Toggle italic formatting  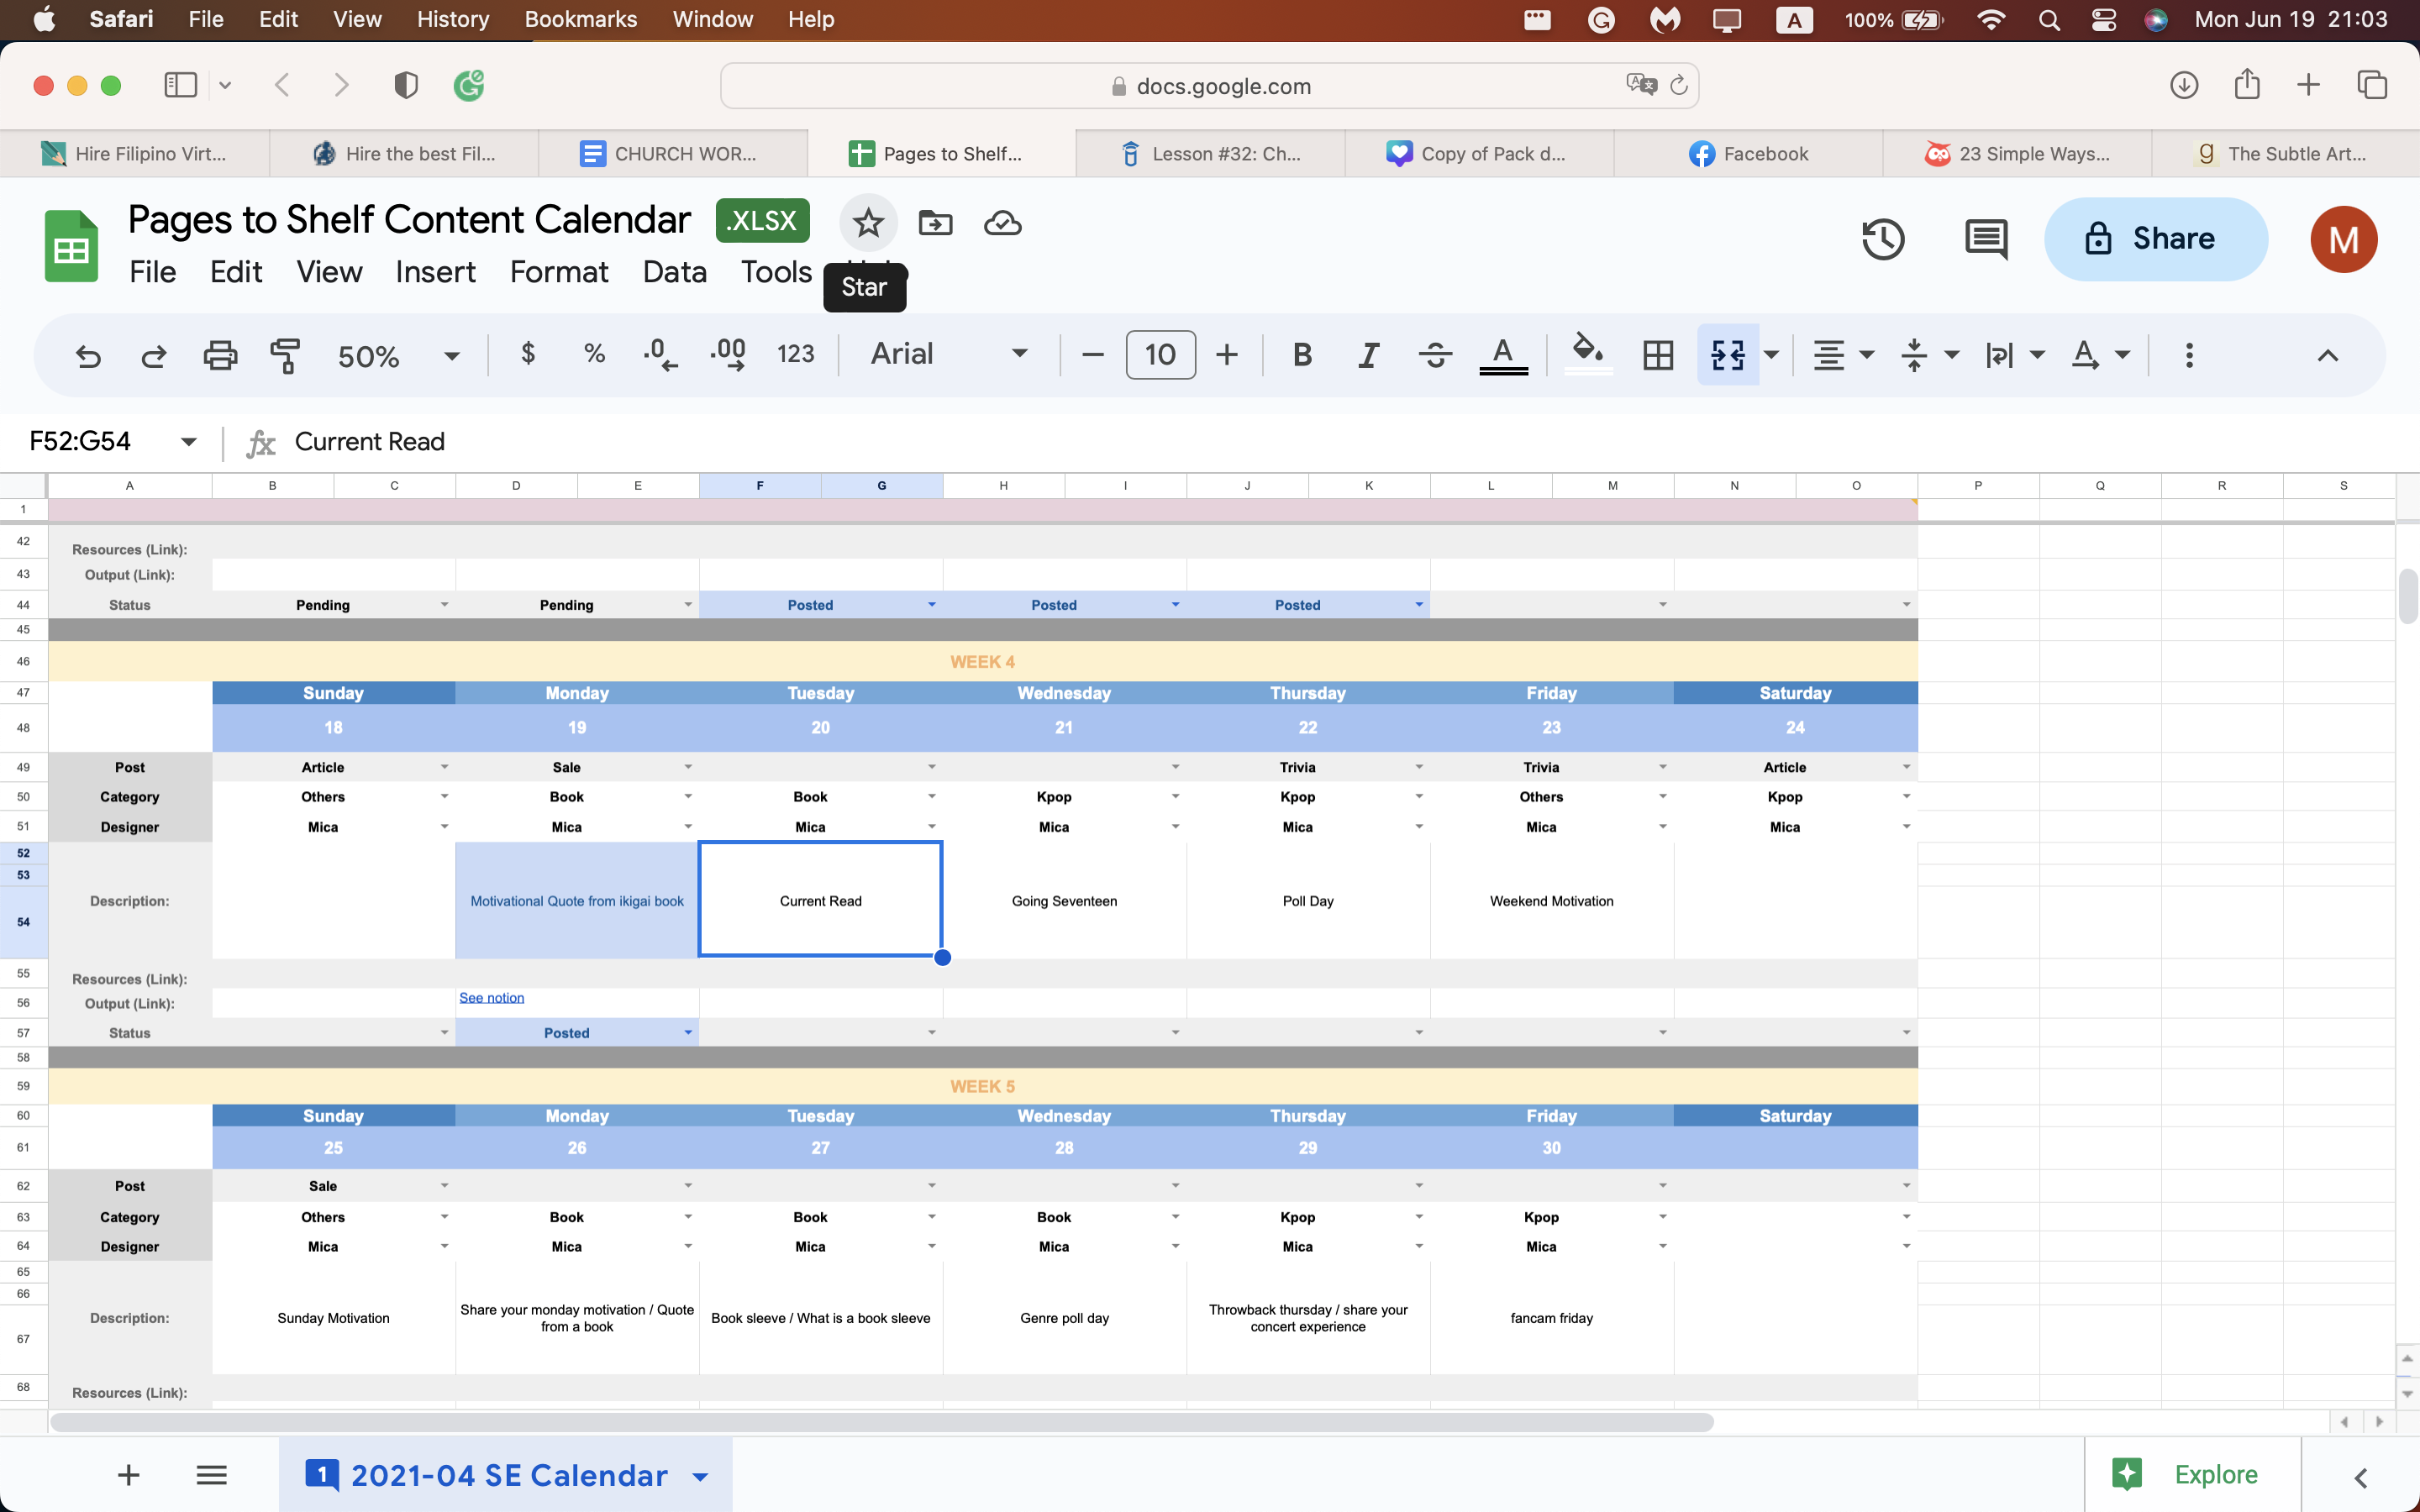click(x=1368, y=354)
